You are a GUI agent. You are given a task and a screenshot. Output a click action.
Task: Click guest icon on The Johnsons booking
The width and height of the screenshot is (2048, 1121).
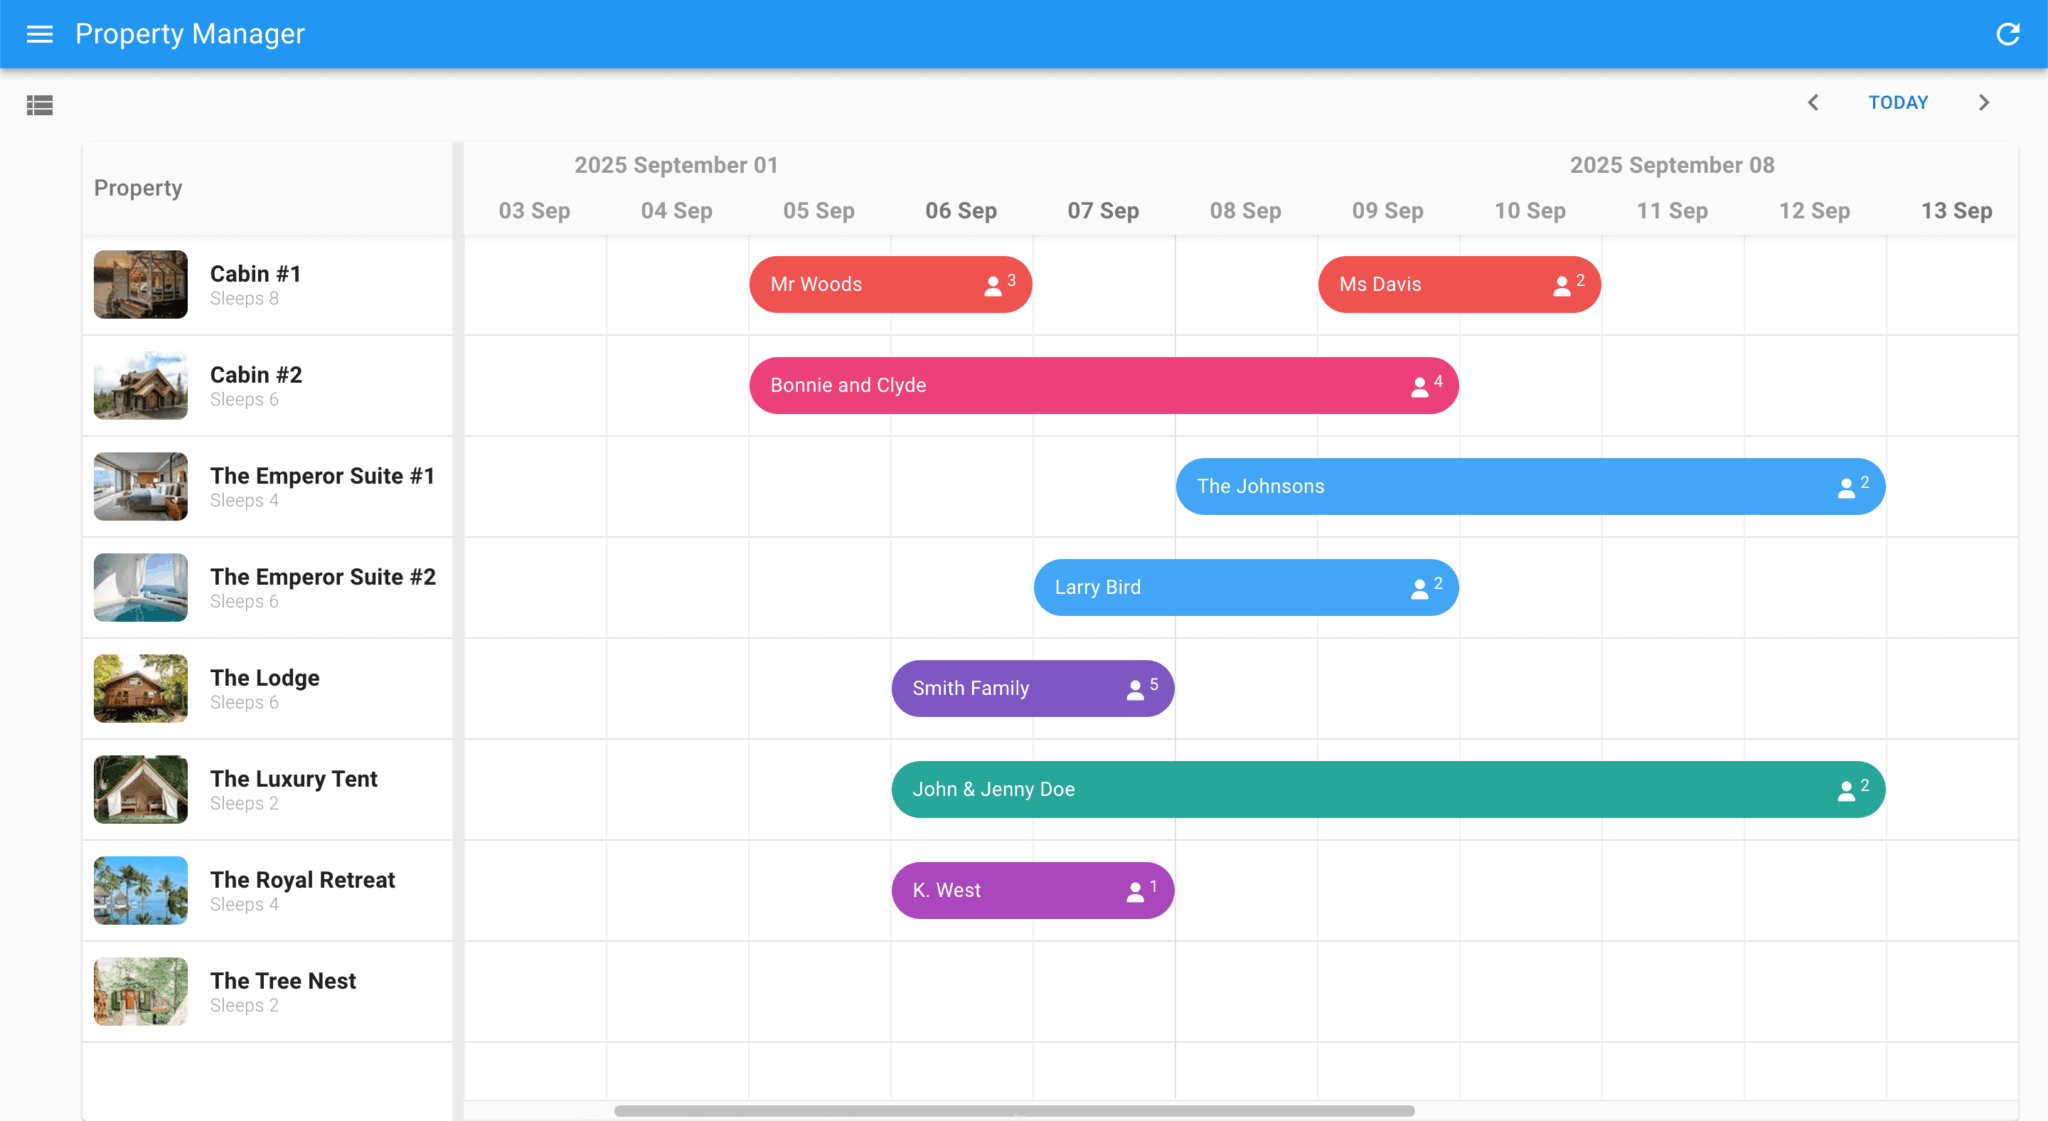[x=1846, y=488]
